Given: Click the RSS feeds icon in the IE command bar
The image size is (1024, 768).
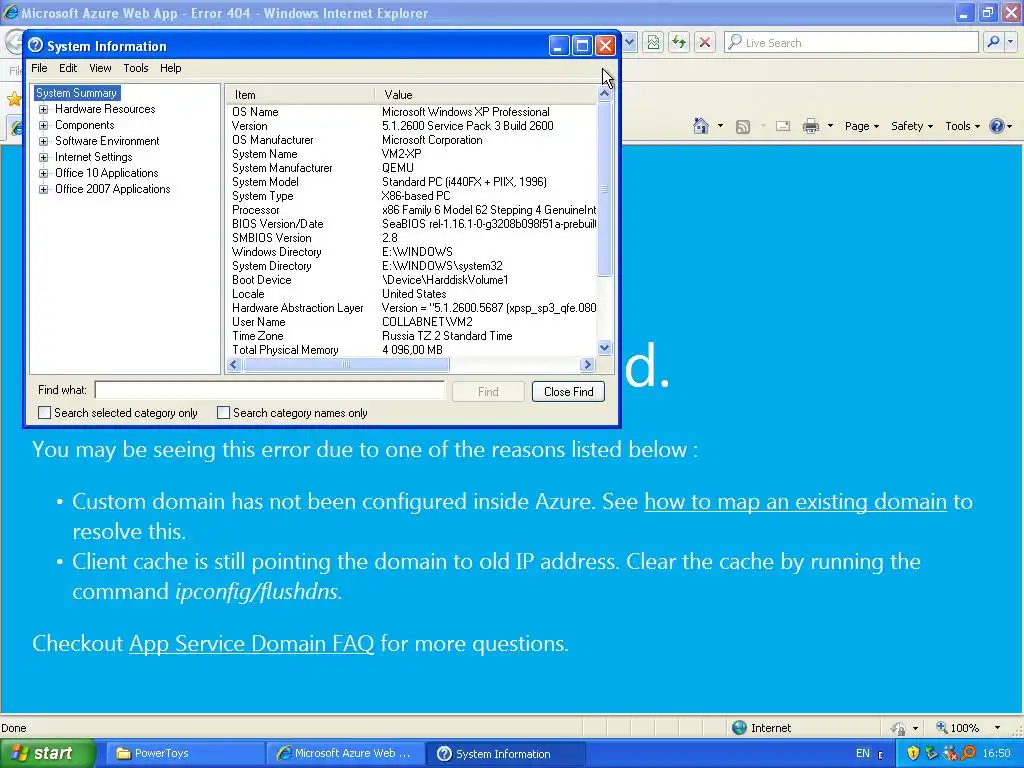Looking at the screenshot, I should 743,127.
